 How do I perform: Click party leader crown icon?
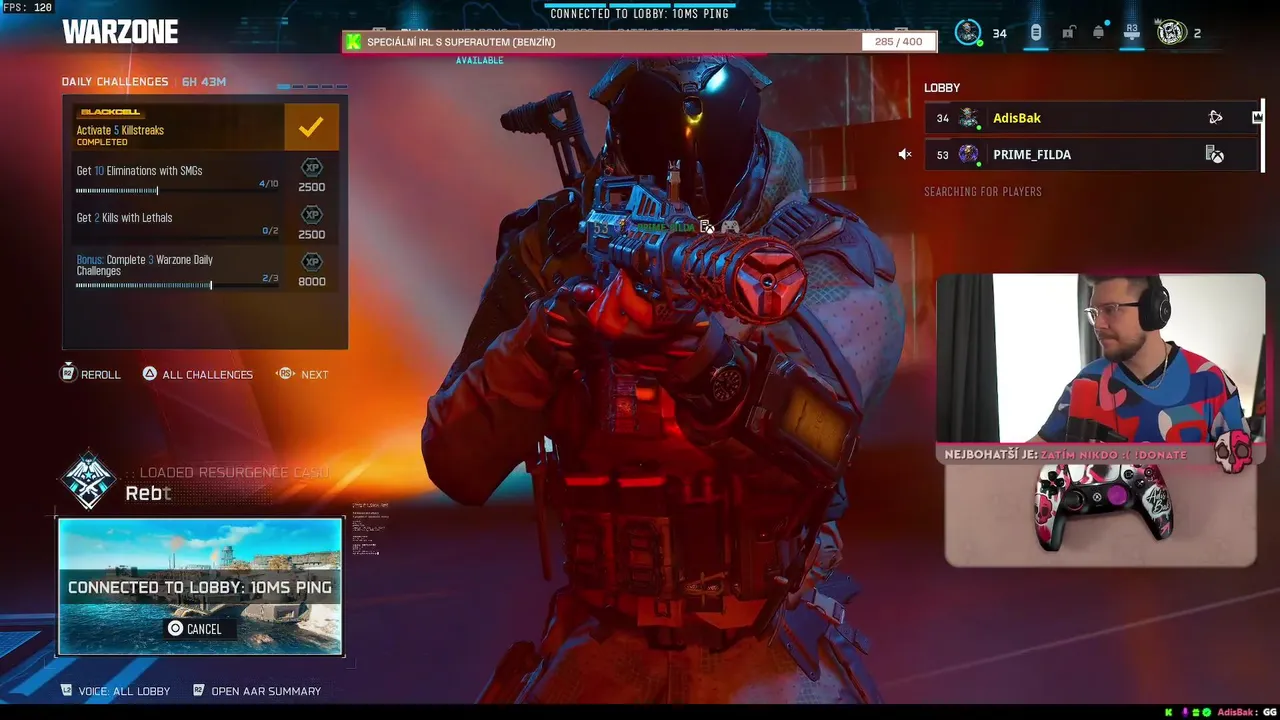click(1257, 118)
